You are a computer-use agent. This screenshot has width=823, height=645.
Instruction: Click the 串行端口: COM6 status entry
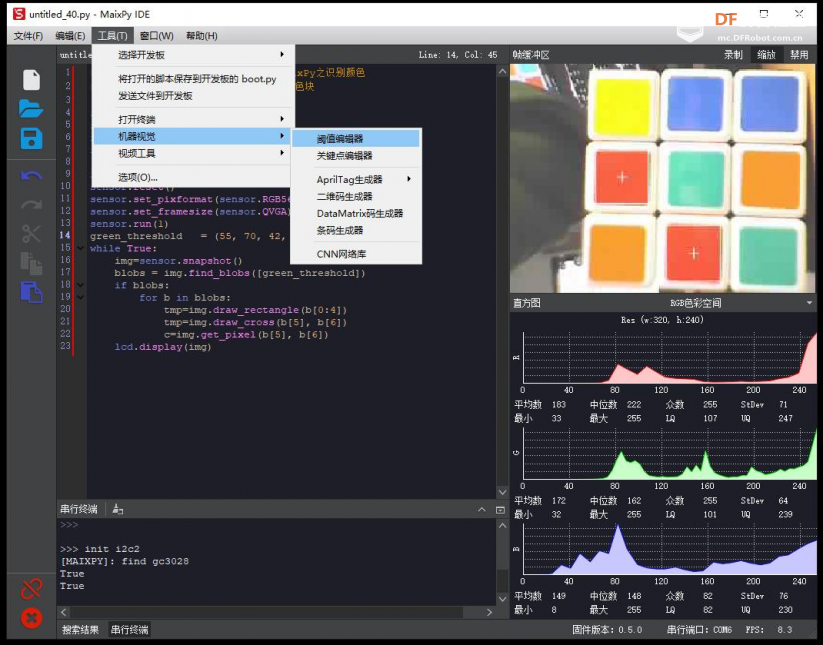[x=699, y=630]
